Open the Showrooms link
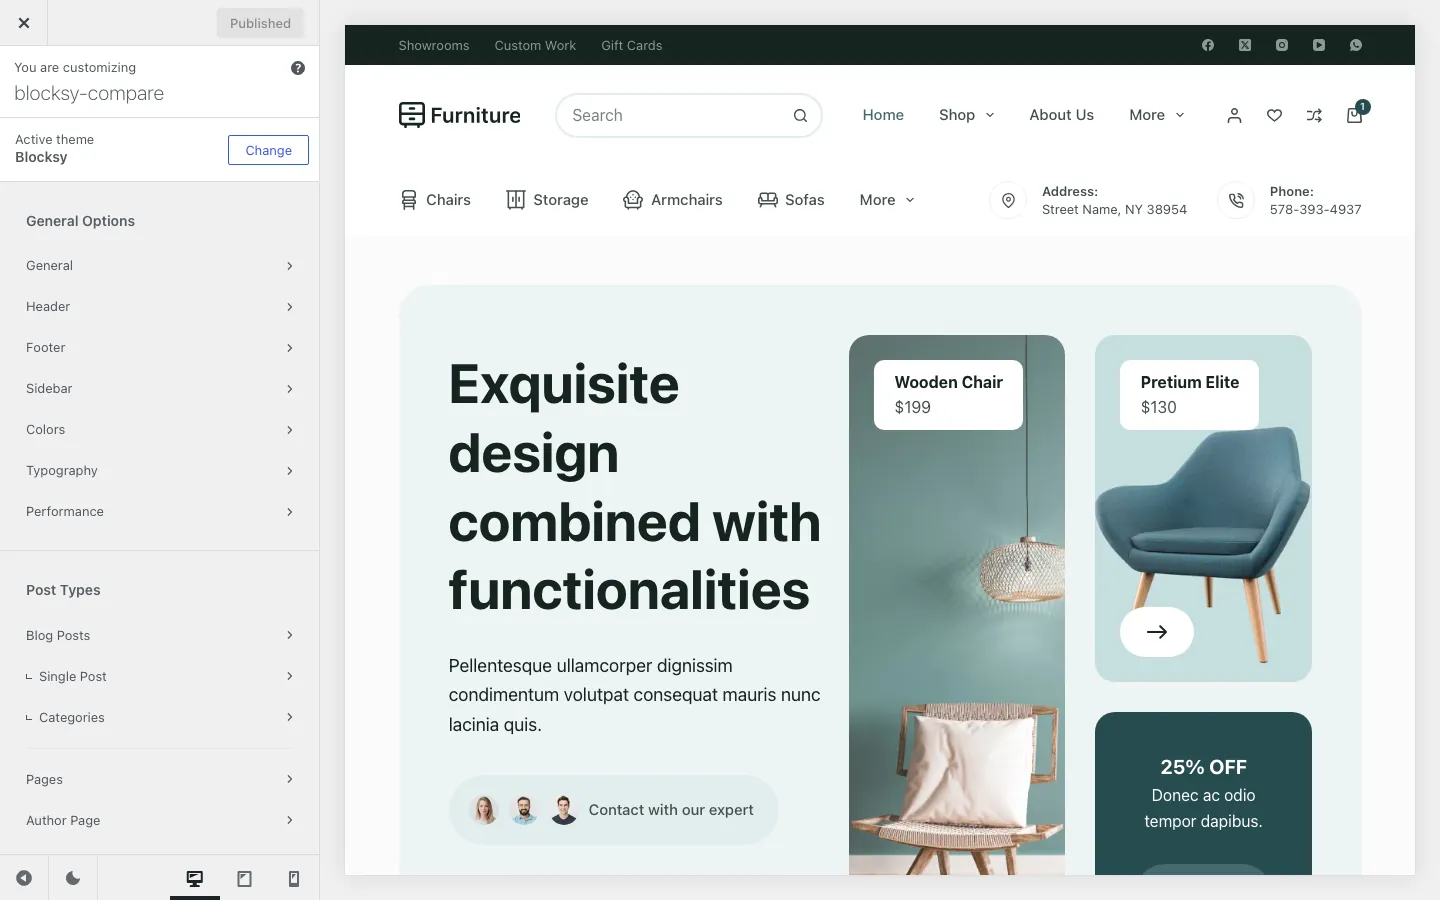 click(433, 45)
